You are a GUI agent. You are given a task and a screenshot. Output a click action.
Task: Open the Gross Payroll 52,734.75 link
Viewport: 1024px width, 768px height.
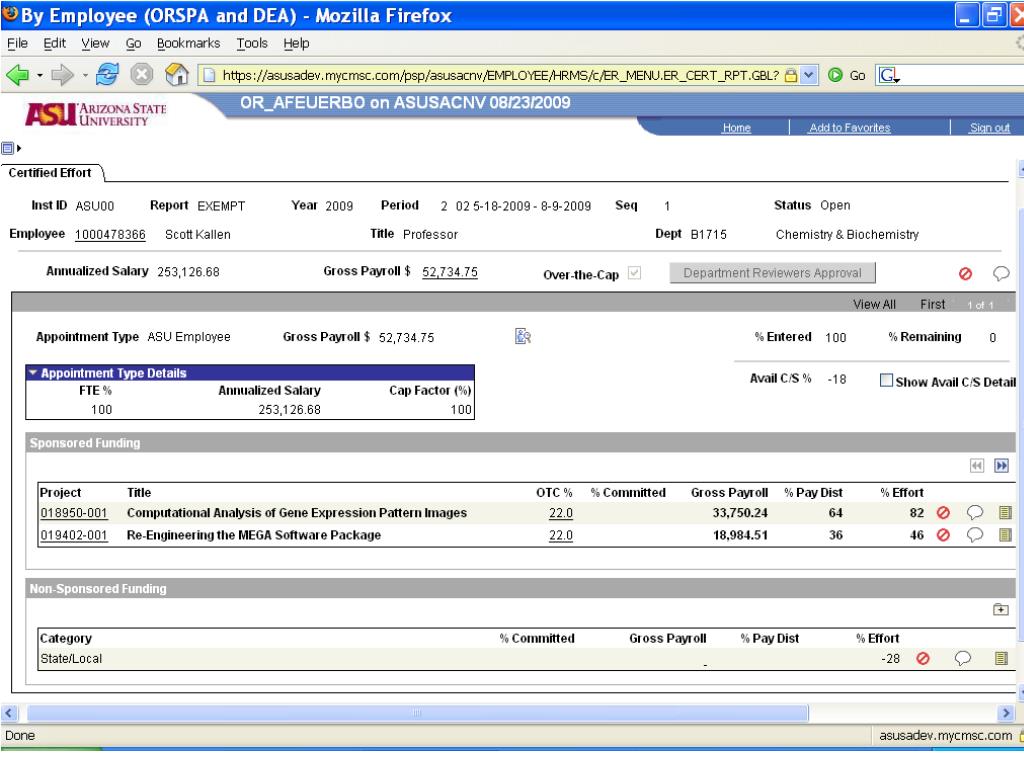[x=449, y=272]
